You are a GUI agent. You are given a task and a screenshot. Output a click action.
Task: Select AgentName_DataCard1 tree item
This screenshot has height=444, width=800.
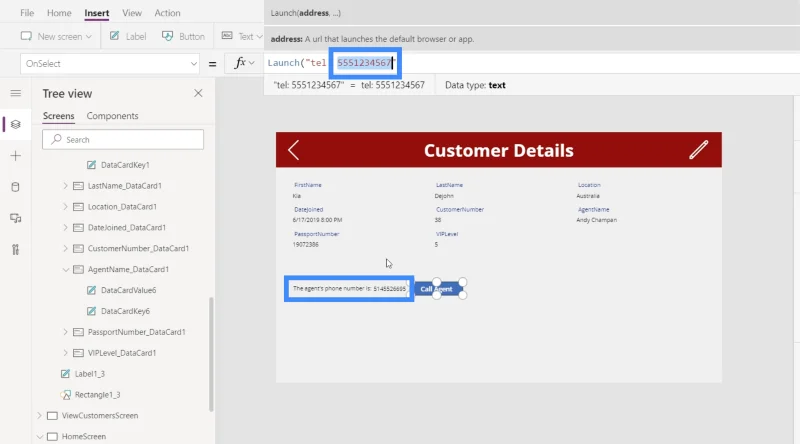[128, 269]
